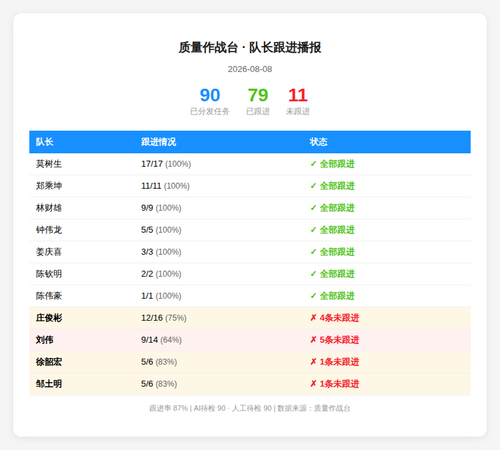This screenshot has height=450, width=500.
Task: Click 全部跟进 status for 林财雄
Action: (x=332, y=208)
